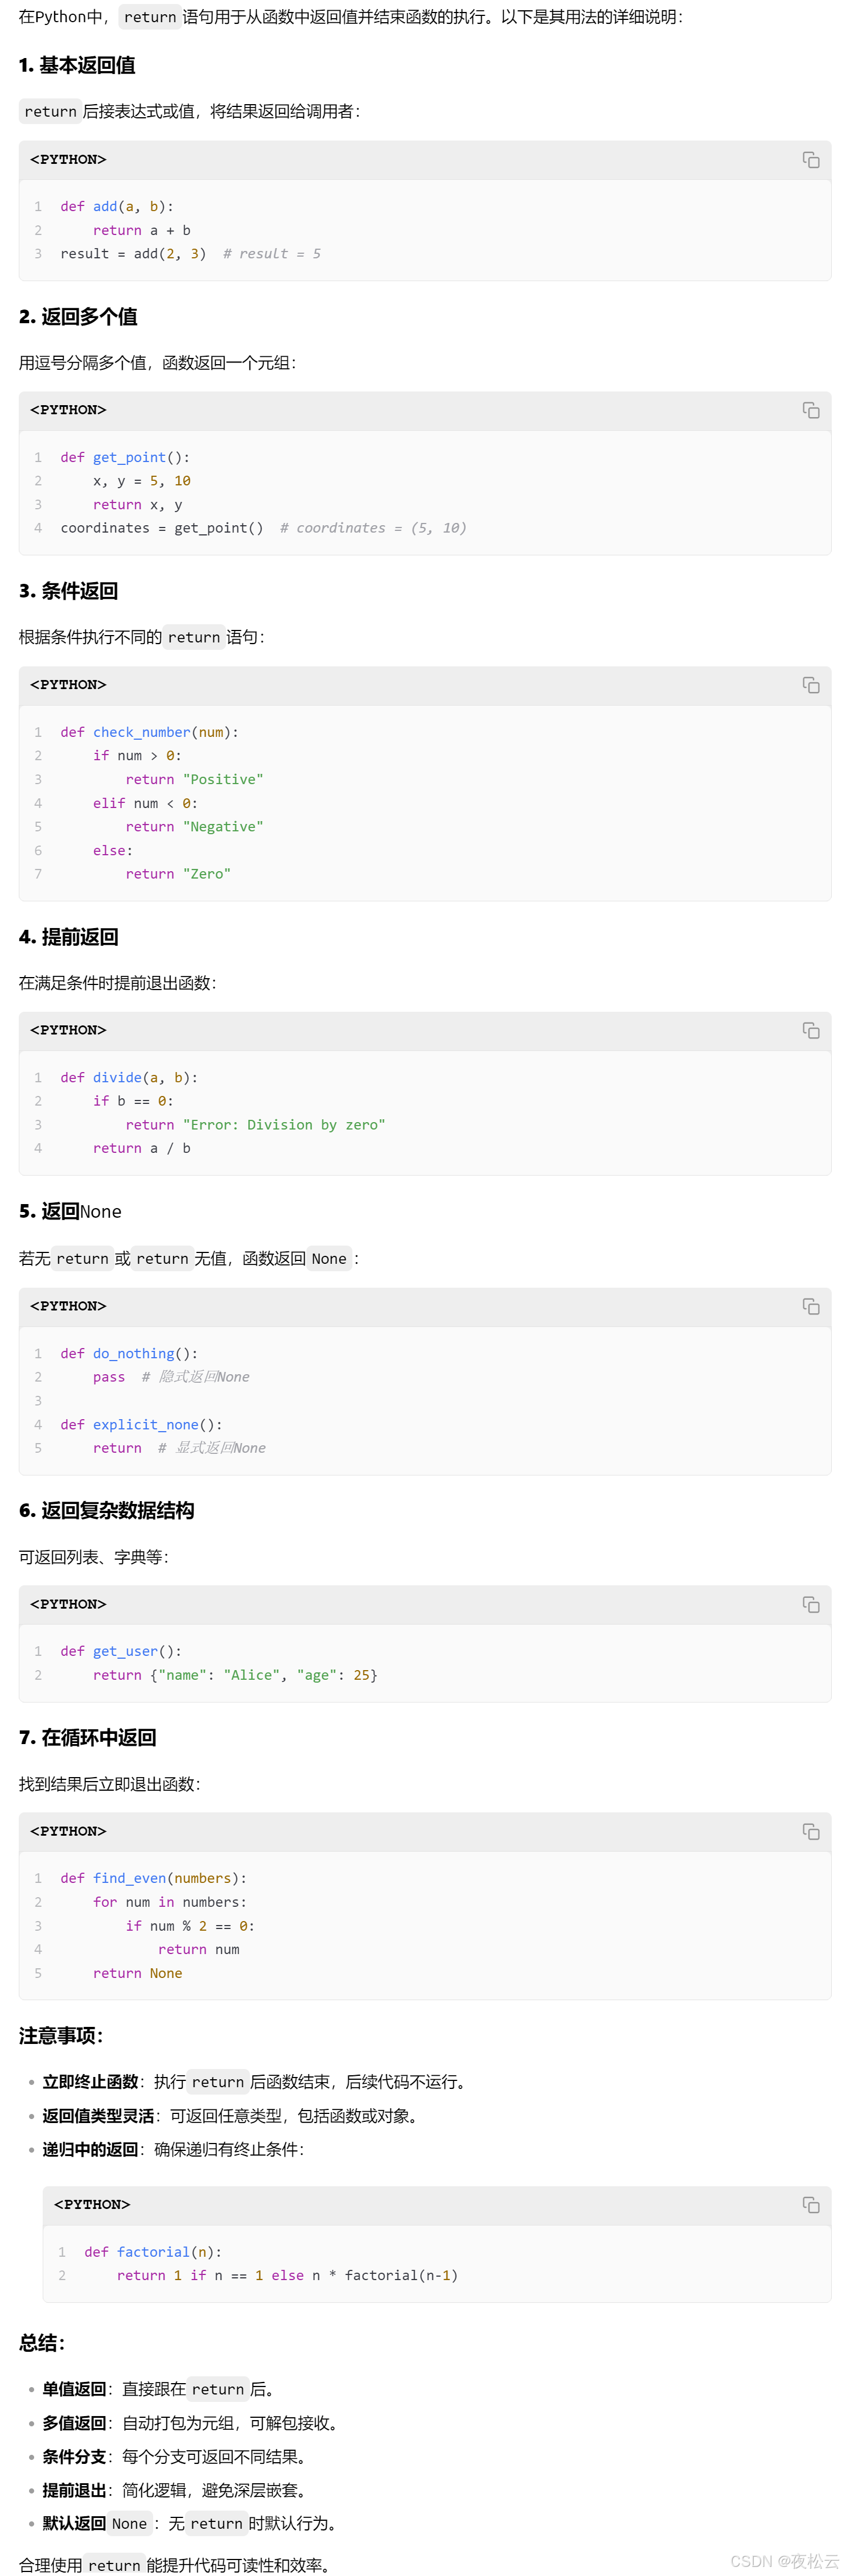Copy the add(a, b) code block
842x2576 pixels.
coord(810,160)
